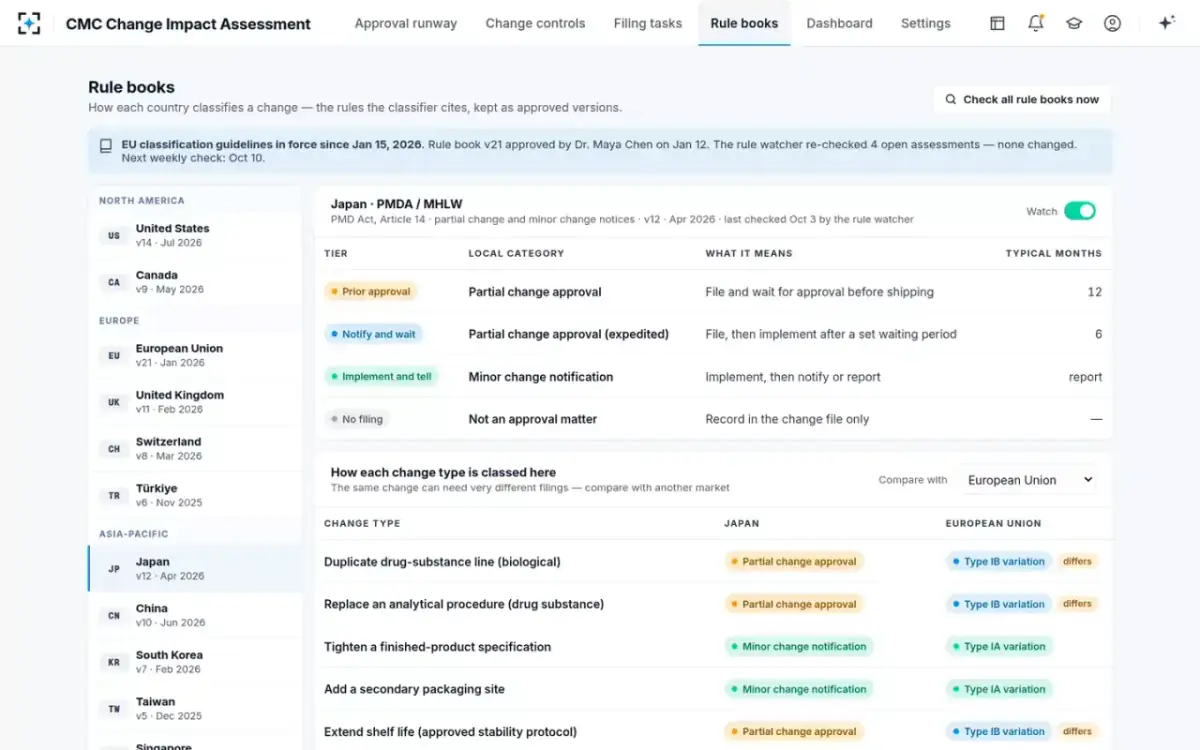The image size is (1200, 750).
Task: Select the CA country badge
Action: point(114,282)
